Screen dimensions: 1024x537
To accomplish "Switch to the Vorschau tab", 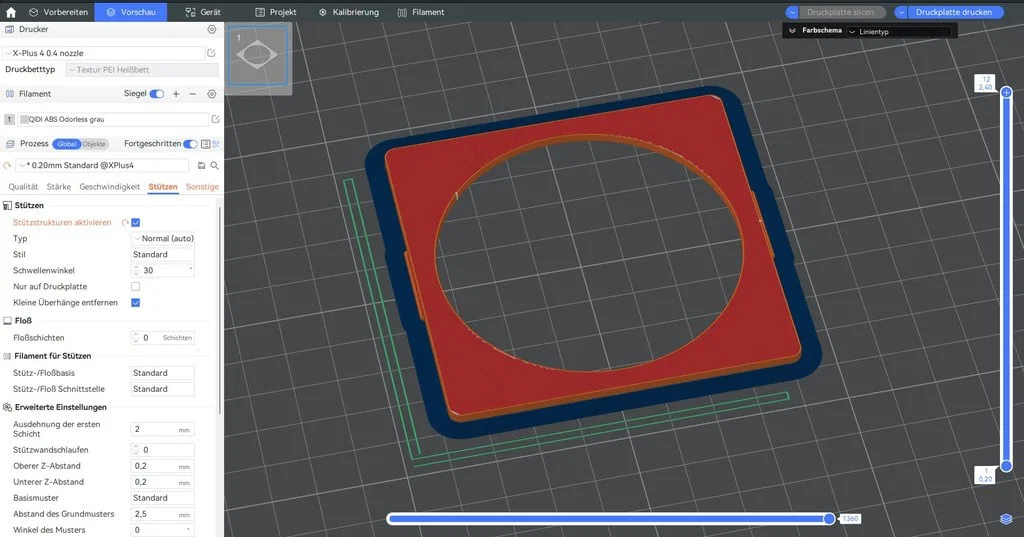I will (131, 12).
